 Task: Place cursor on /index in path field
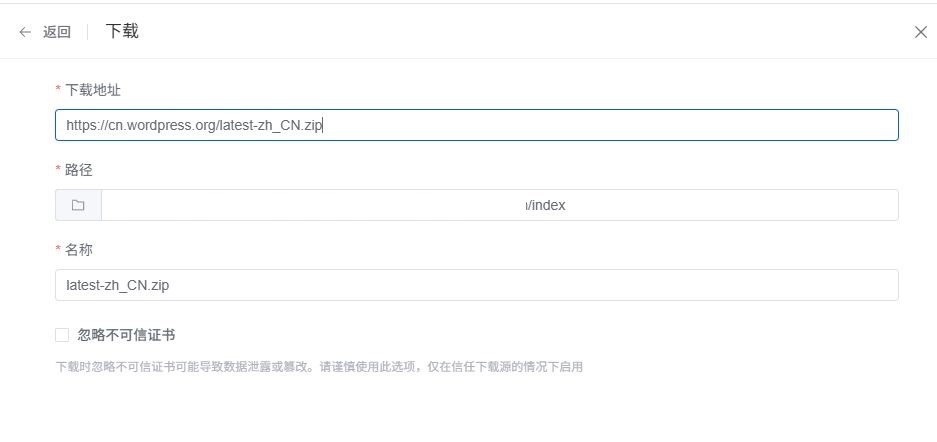point(546,205)
